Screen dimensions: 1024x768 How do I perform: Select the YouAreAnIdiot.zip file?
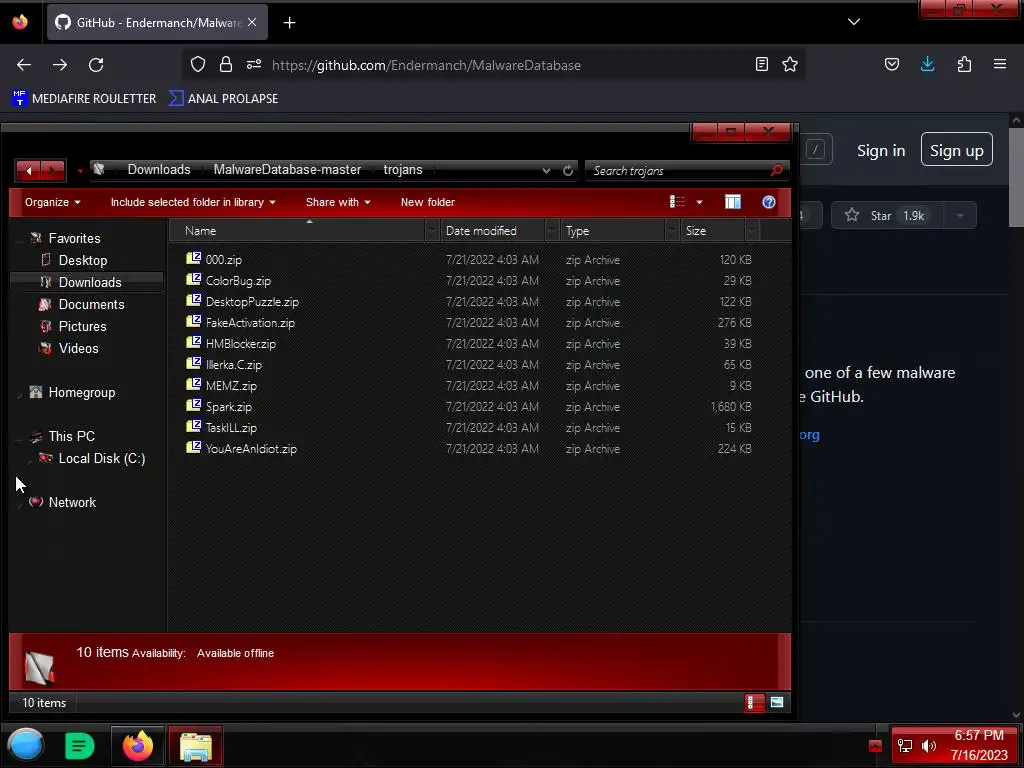[x=251, y=449]
